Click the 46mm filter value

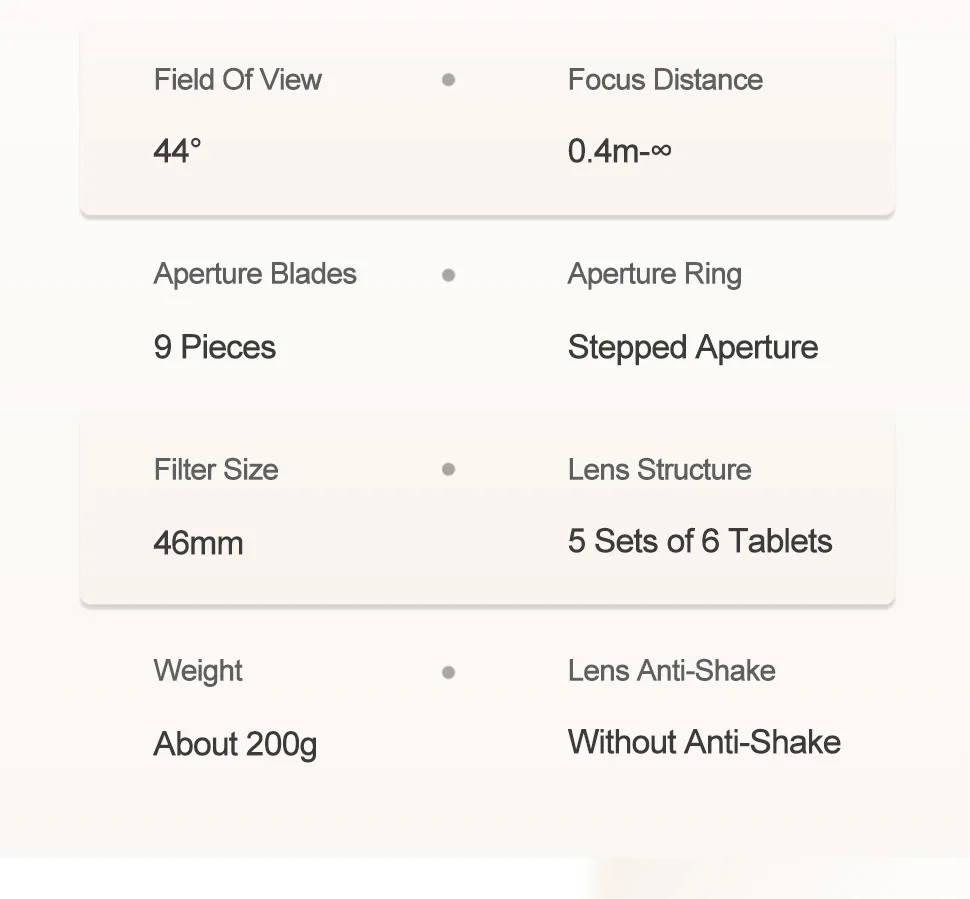point(198,543)
